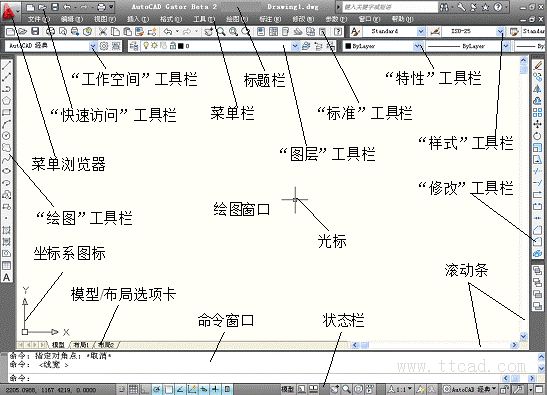Switch to the 布局1 layout tab
Image resolution: width=547 pixels, height=395 pixels.
(x=81, y=345)
